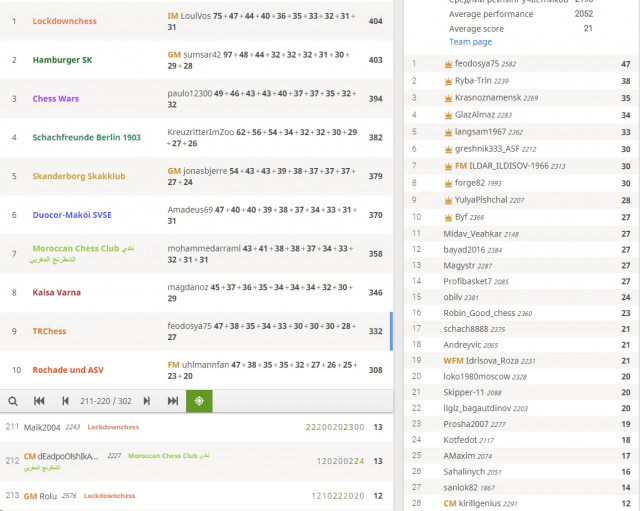Select CM kirillgenius in team list

point(472,503)
